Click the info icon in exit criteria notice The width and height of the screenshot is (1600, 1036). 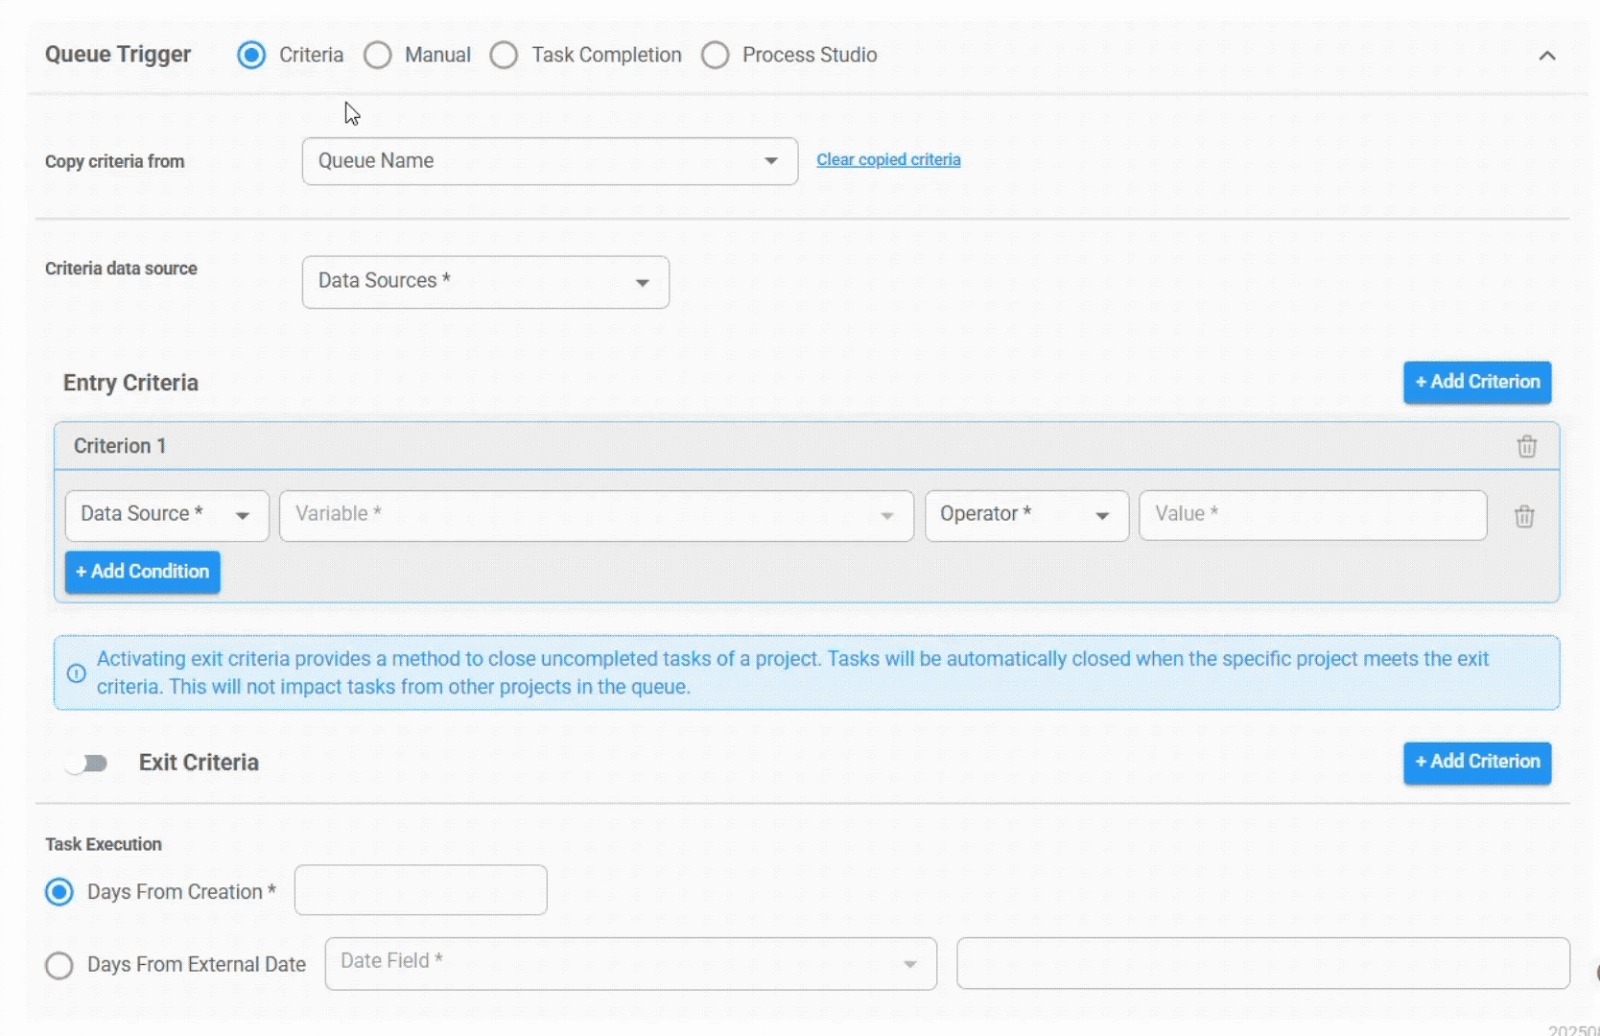(76, 673)
